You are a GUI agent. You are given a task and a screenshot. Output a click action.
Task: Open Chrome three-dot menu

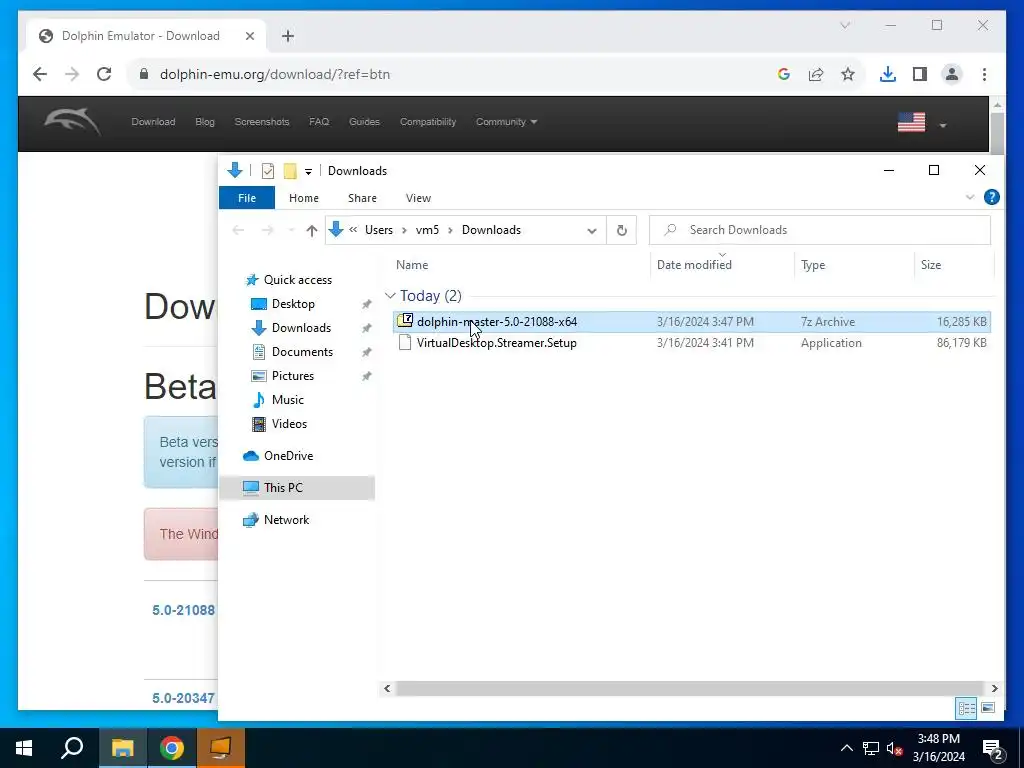(x=984, y=74)
